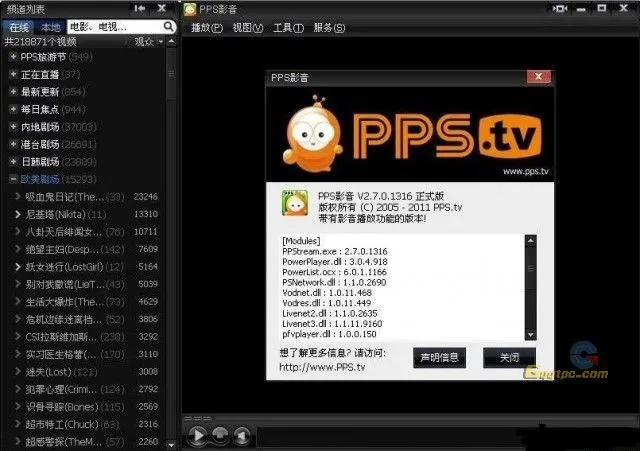
Task: Click PowerPlayer.dll : 3.0.4.918 line
Action: [x=335, y=262]
